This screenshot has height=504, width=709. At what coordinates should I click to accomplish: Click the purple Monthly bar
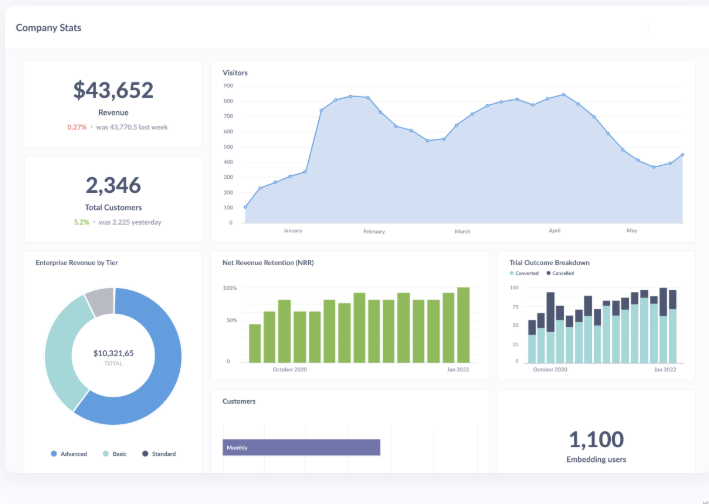[301, 447]
